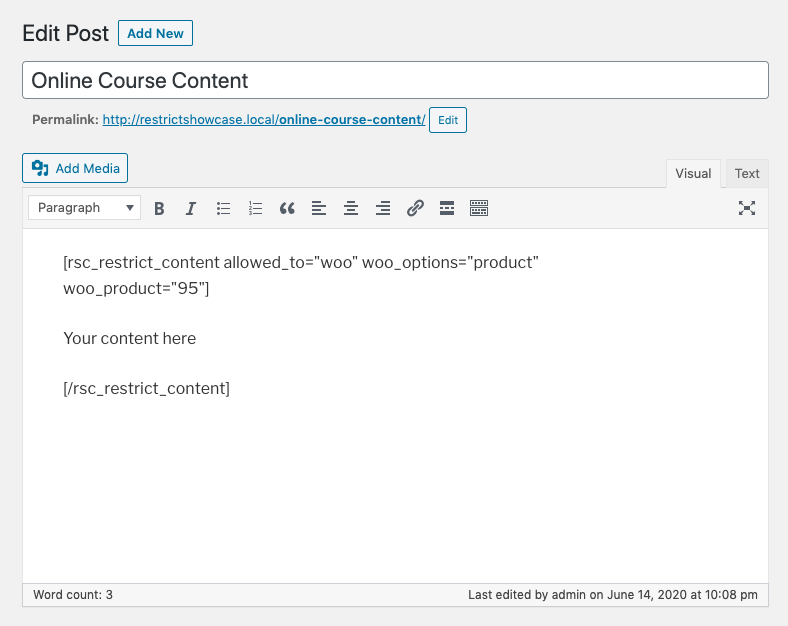
Task: Open the Add Media dialog
Action: tap(75, 168)
